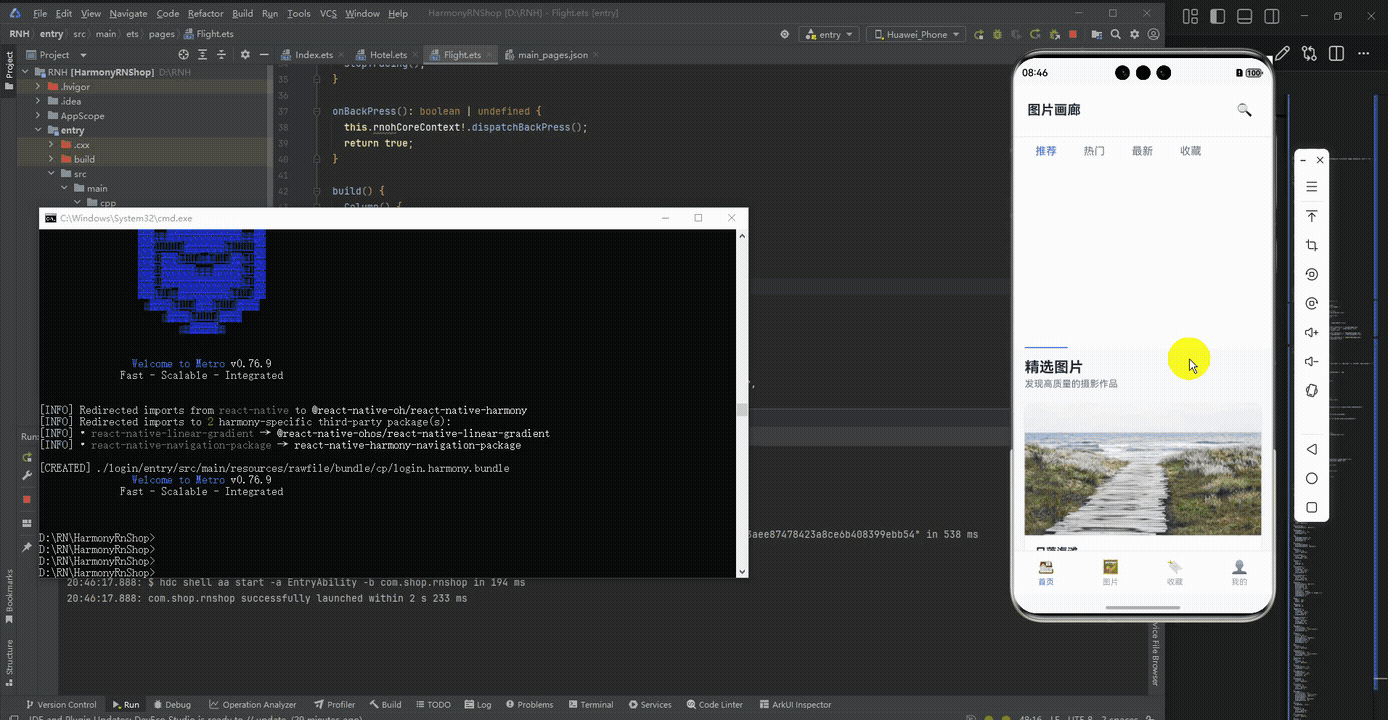Open the VCS menu
This screenshot has width=1388, height=720.
point(328,14)
